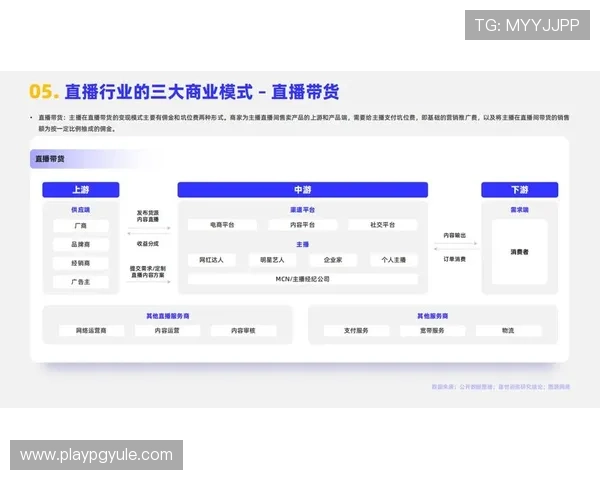Viewport: 600px width, 480px height.
Task: Click the 企业家 box
Action: click(333, 260)
